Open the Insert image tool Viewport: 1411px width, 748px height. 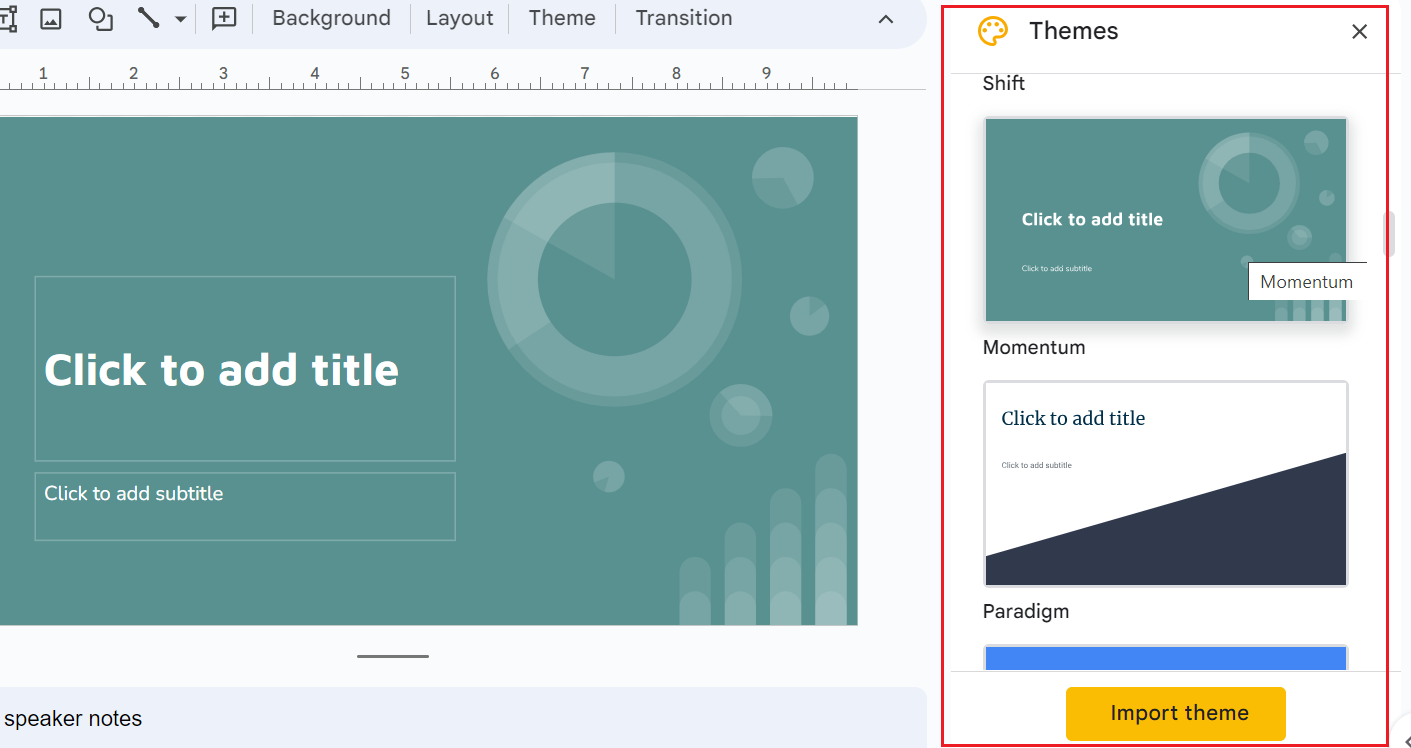[51, 18]
